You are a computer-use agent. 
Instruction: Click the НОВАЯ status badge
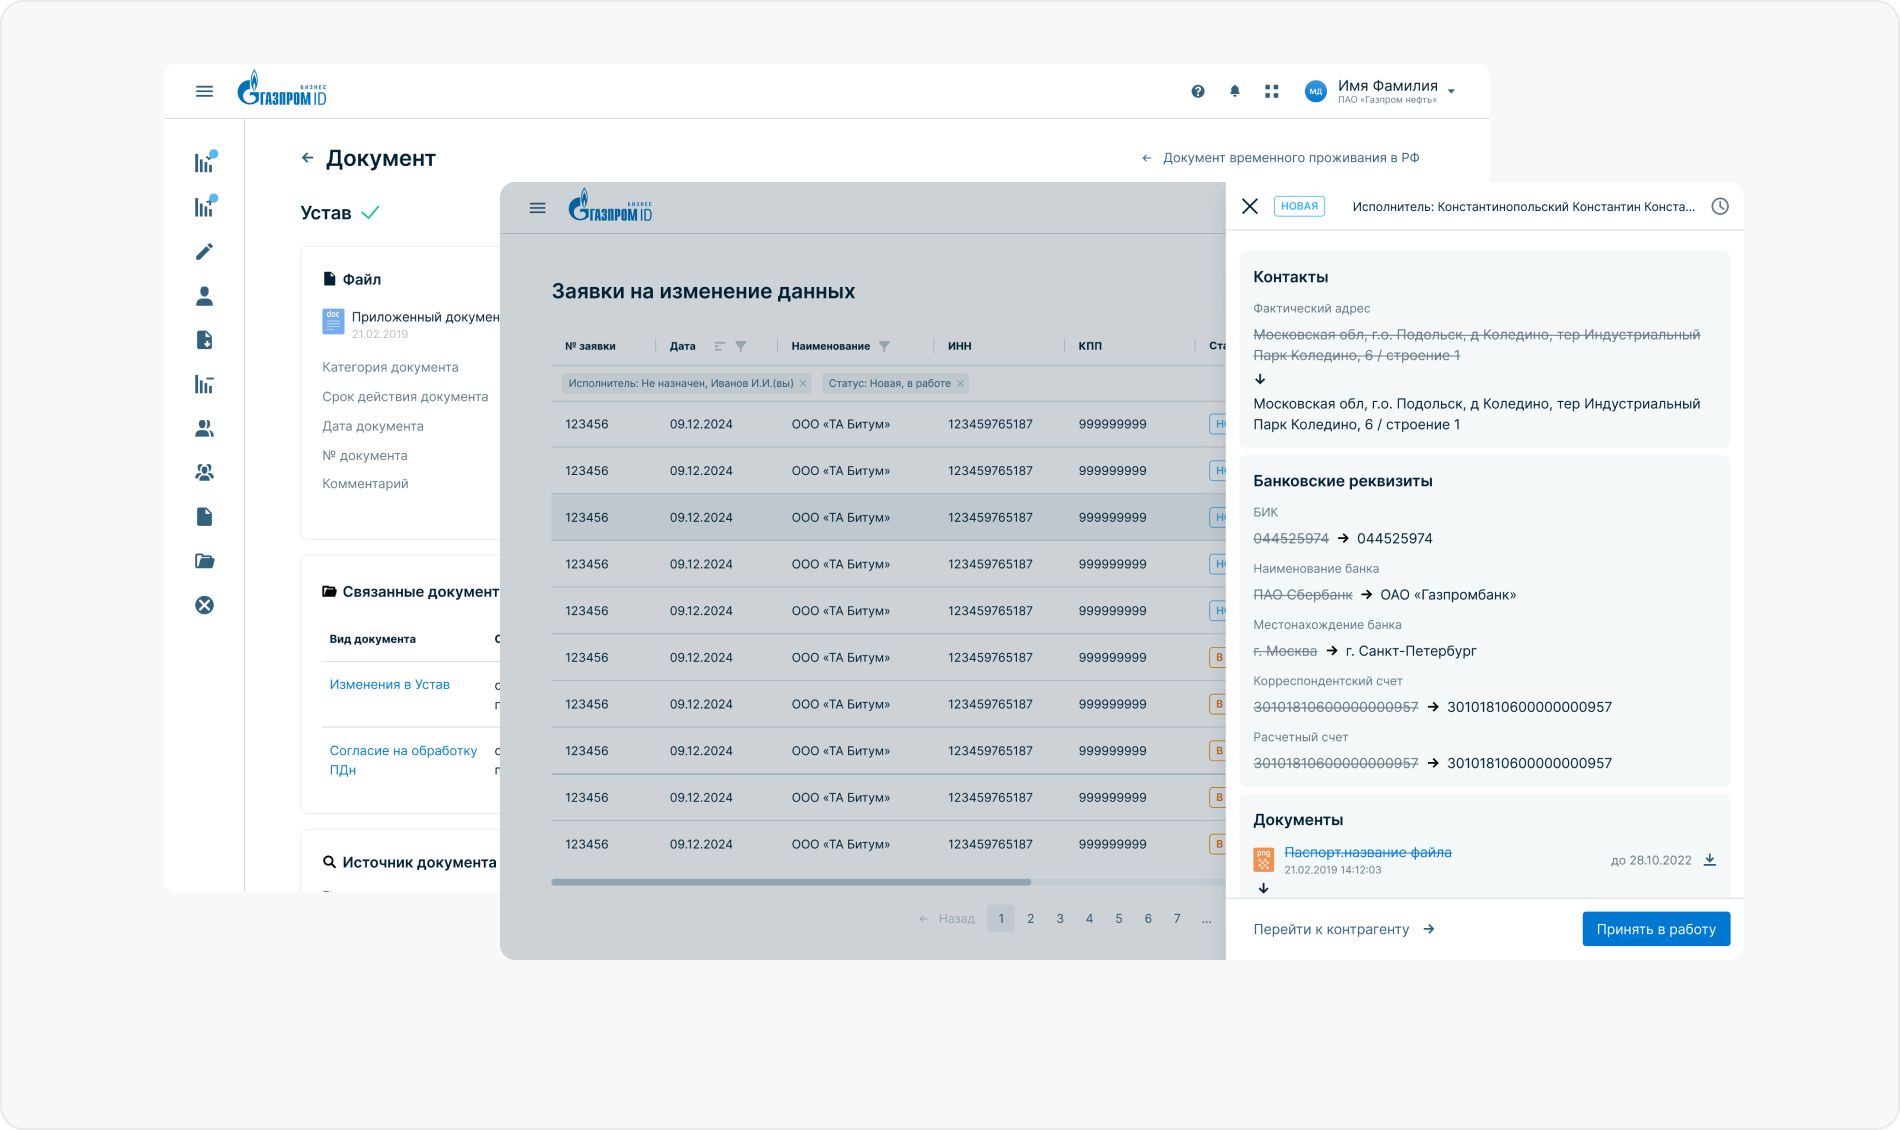(1299, 206)
